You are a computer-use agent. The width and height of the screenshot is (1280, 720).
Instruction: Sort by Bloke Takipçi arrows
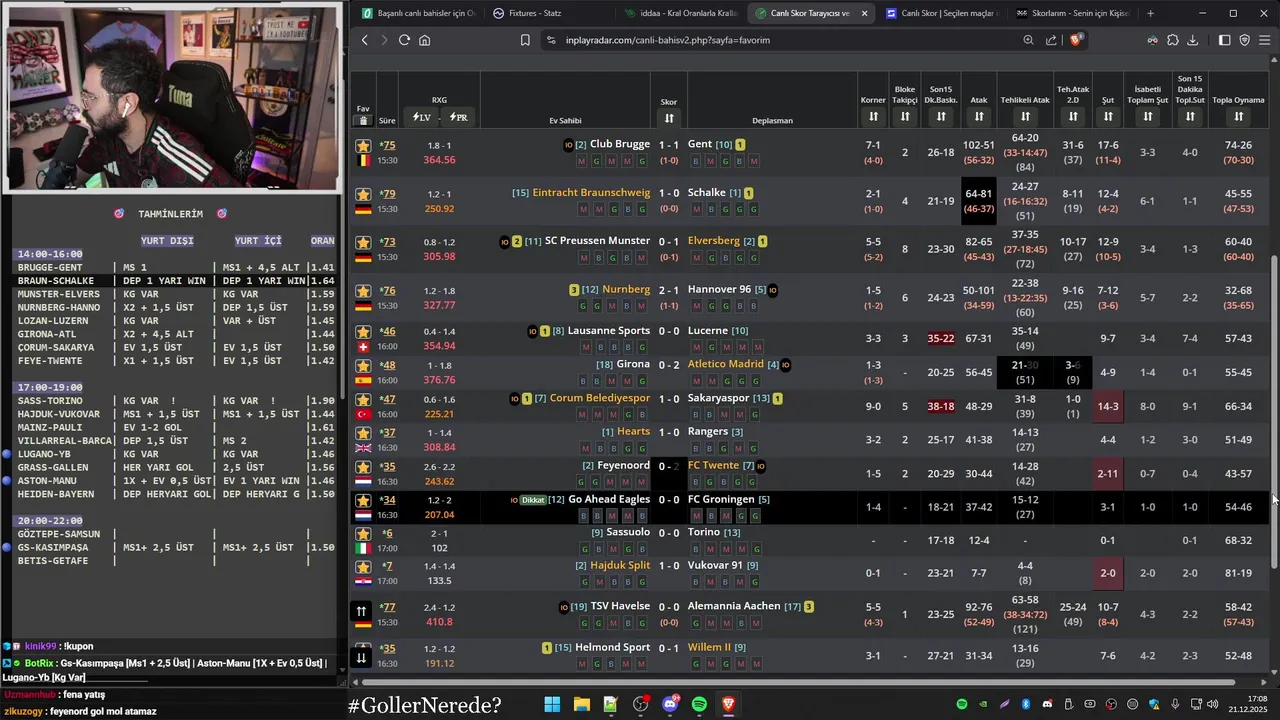(x=904, y=117)
